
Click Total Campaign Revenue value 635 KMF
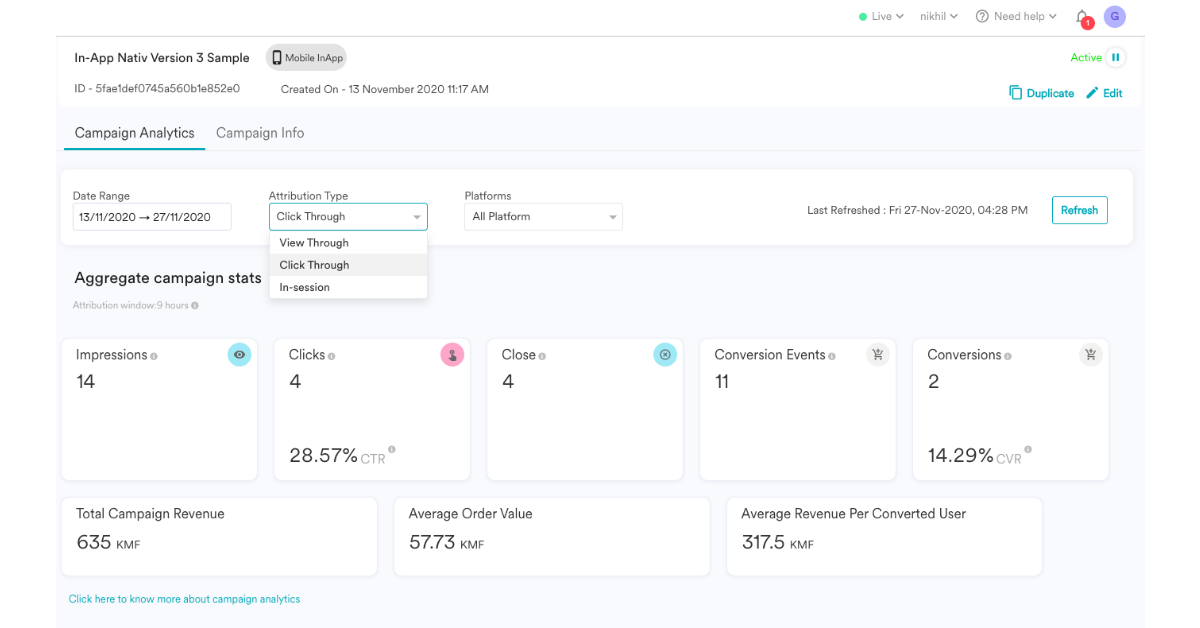click(108, 543)
